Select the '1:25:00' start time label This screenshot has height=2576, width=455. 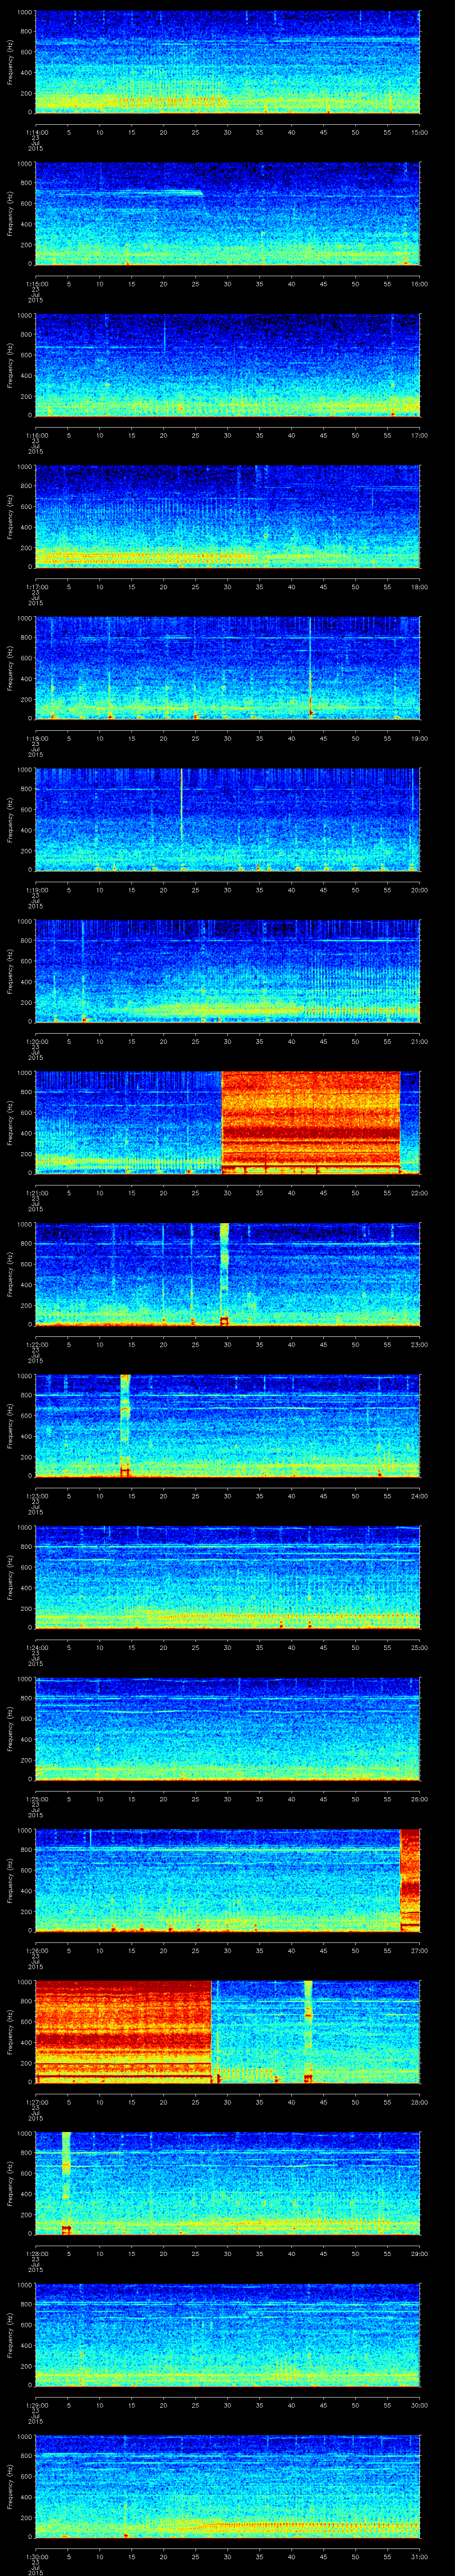pyautogui.click(x=36, y=1799)
